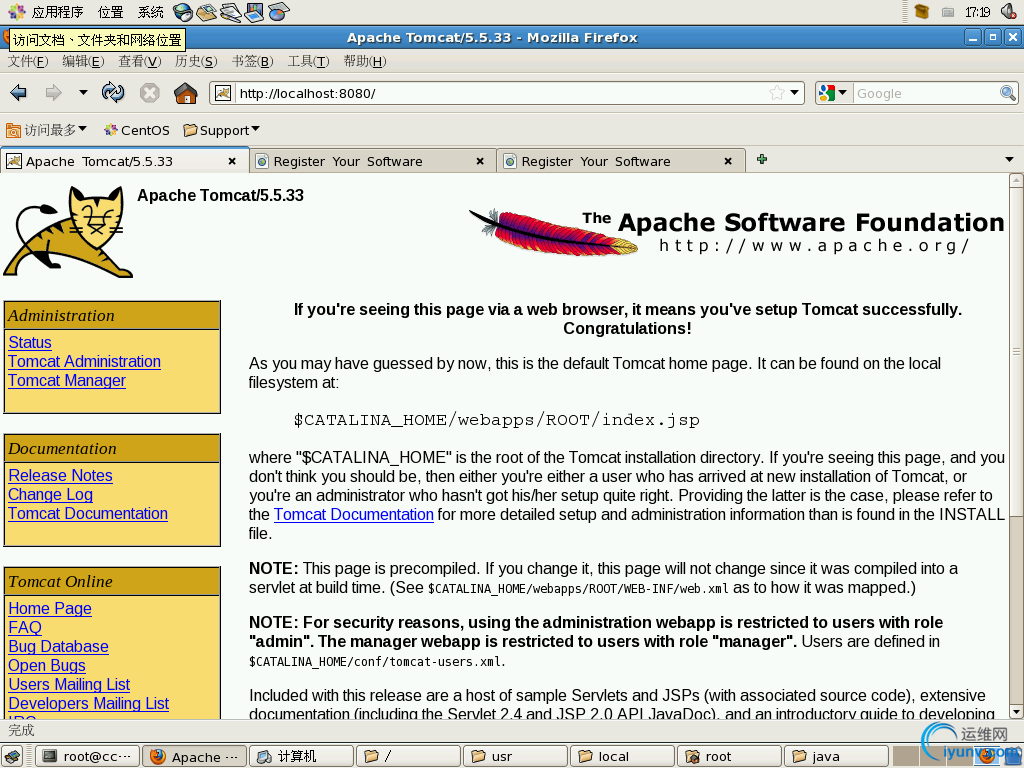Switch to the root@cc terminal in the taskbar
This screenshot has height=768, width=1024.
[x=87, y=756]
